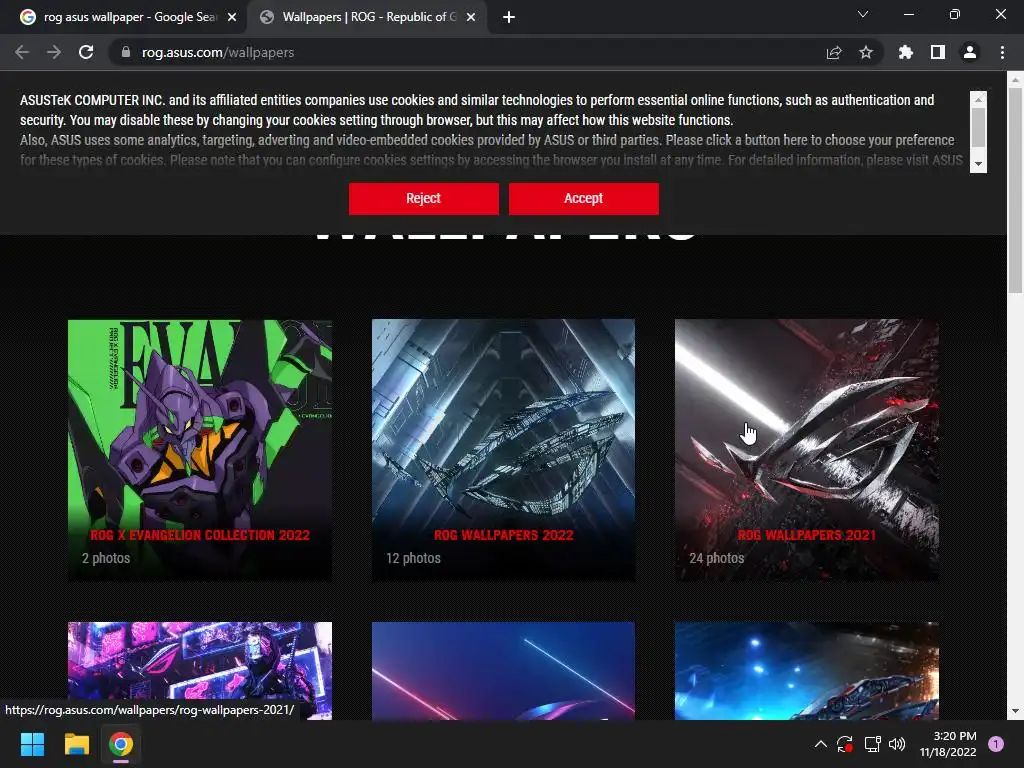Bookmark this page with the star icon

[866, 52]
